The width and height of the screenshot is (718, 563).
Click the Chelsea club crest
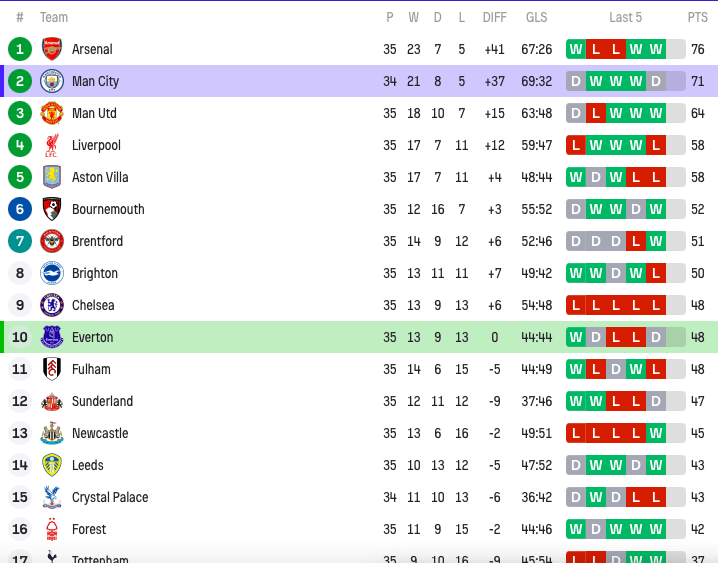click(x=52, y=305)
